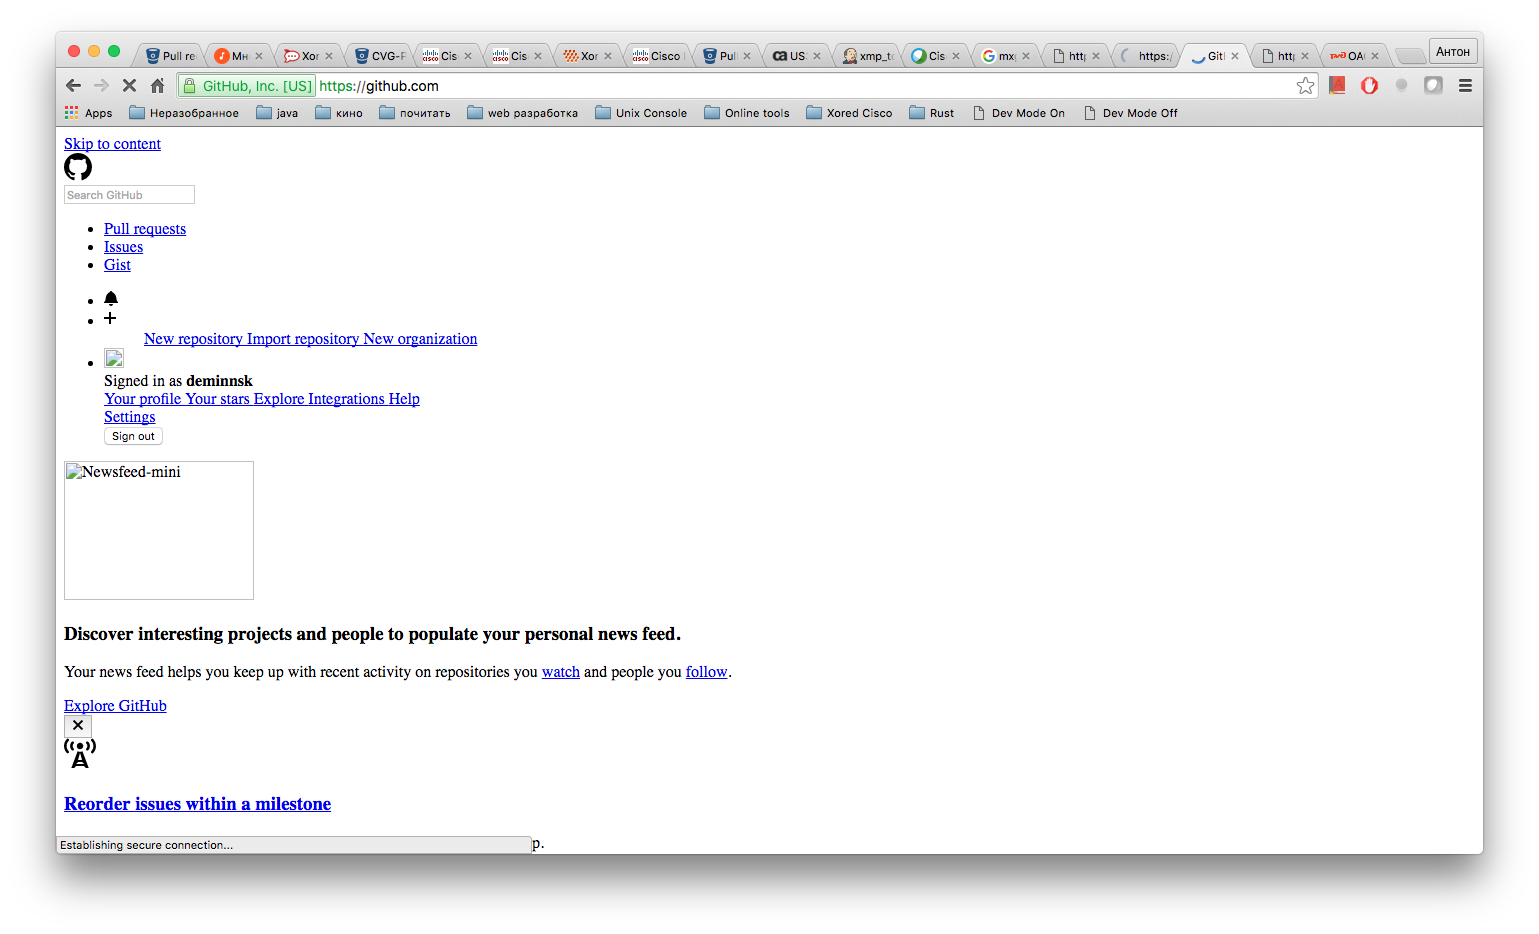The image size is (1539, 934).
Task: Click the Integrations link
Action: tap(346, 399)
